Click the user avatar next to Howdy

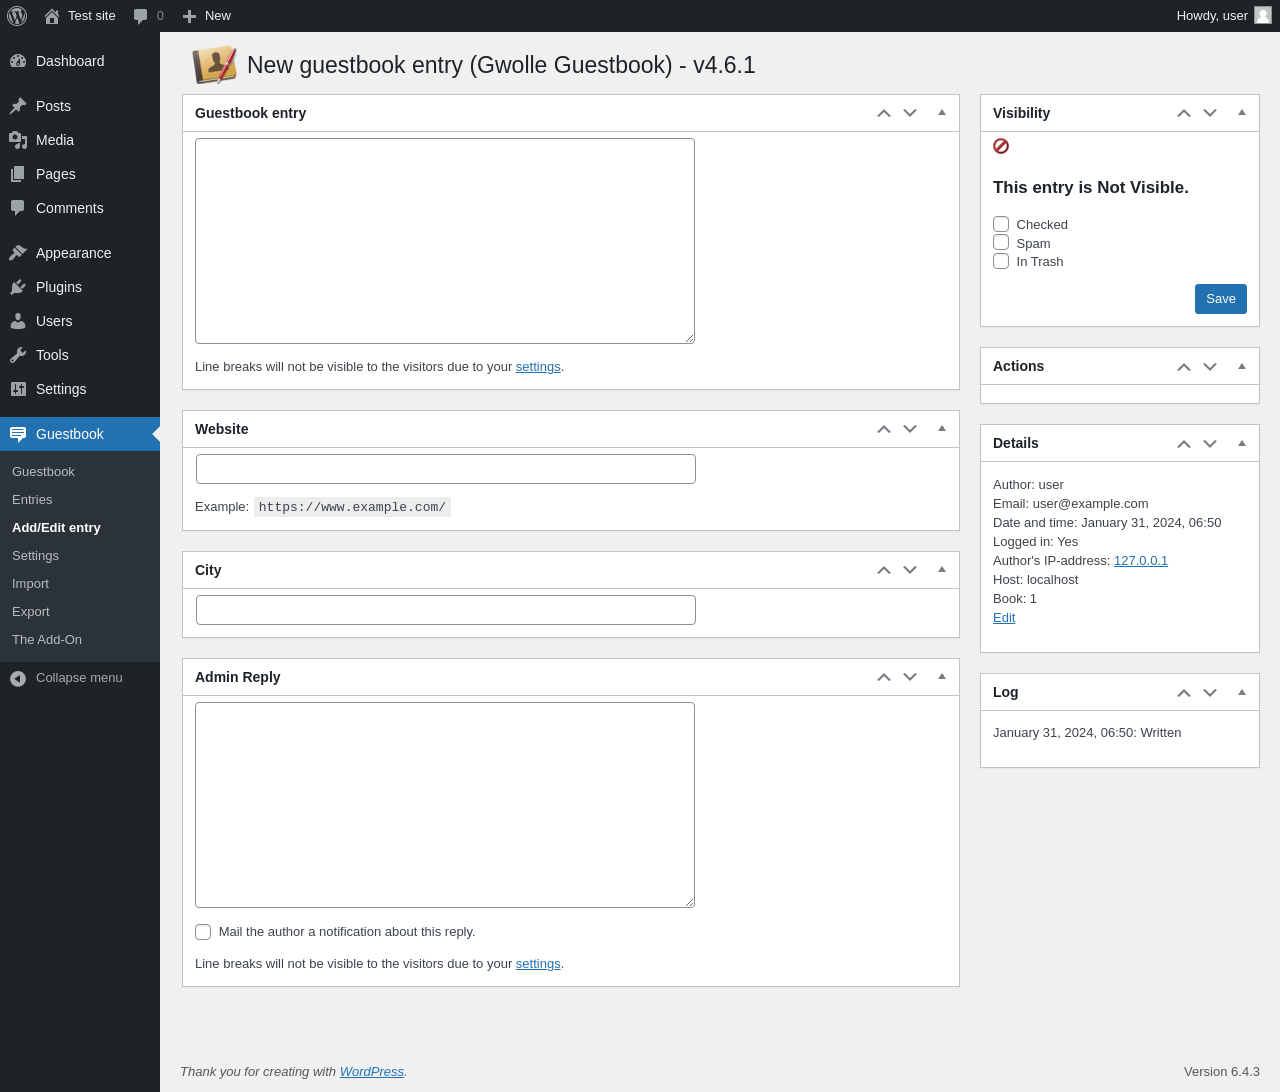[1263, 15]
